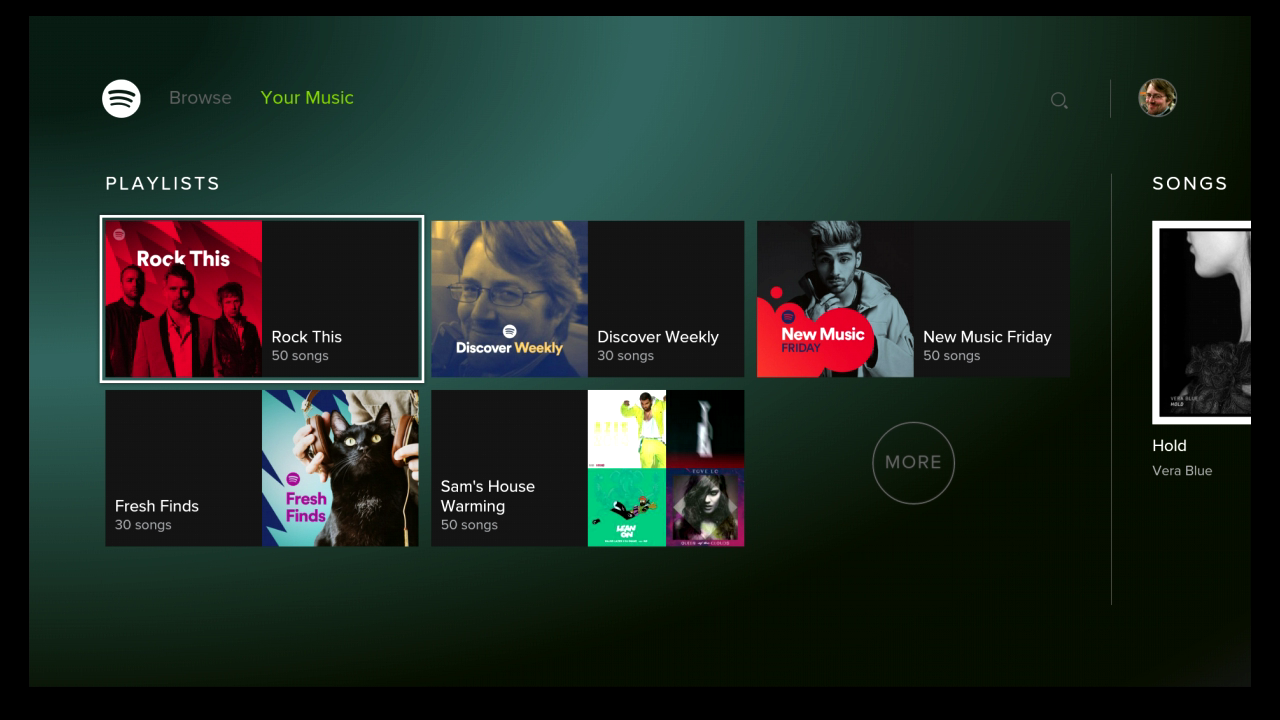Select the Sam's House Warming title
The height and width of the screenshot is (720, 1280).
click(488, 496)
